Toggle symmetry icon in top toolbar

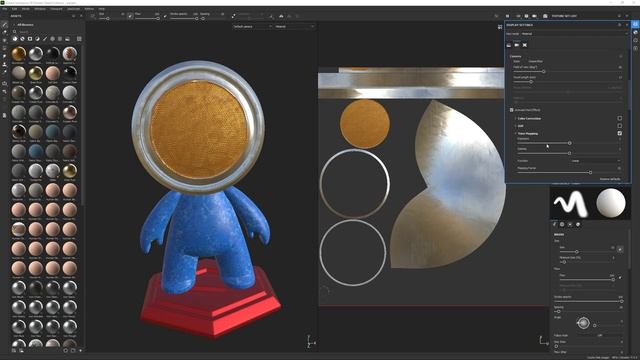coord(281,16)
